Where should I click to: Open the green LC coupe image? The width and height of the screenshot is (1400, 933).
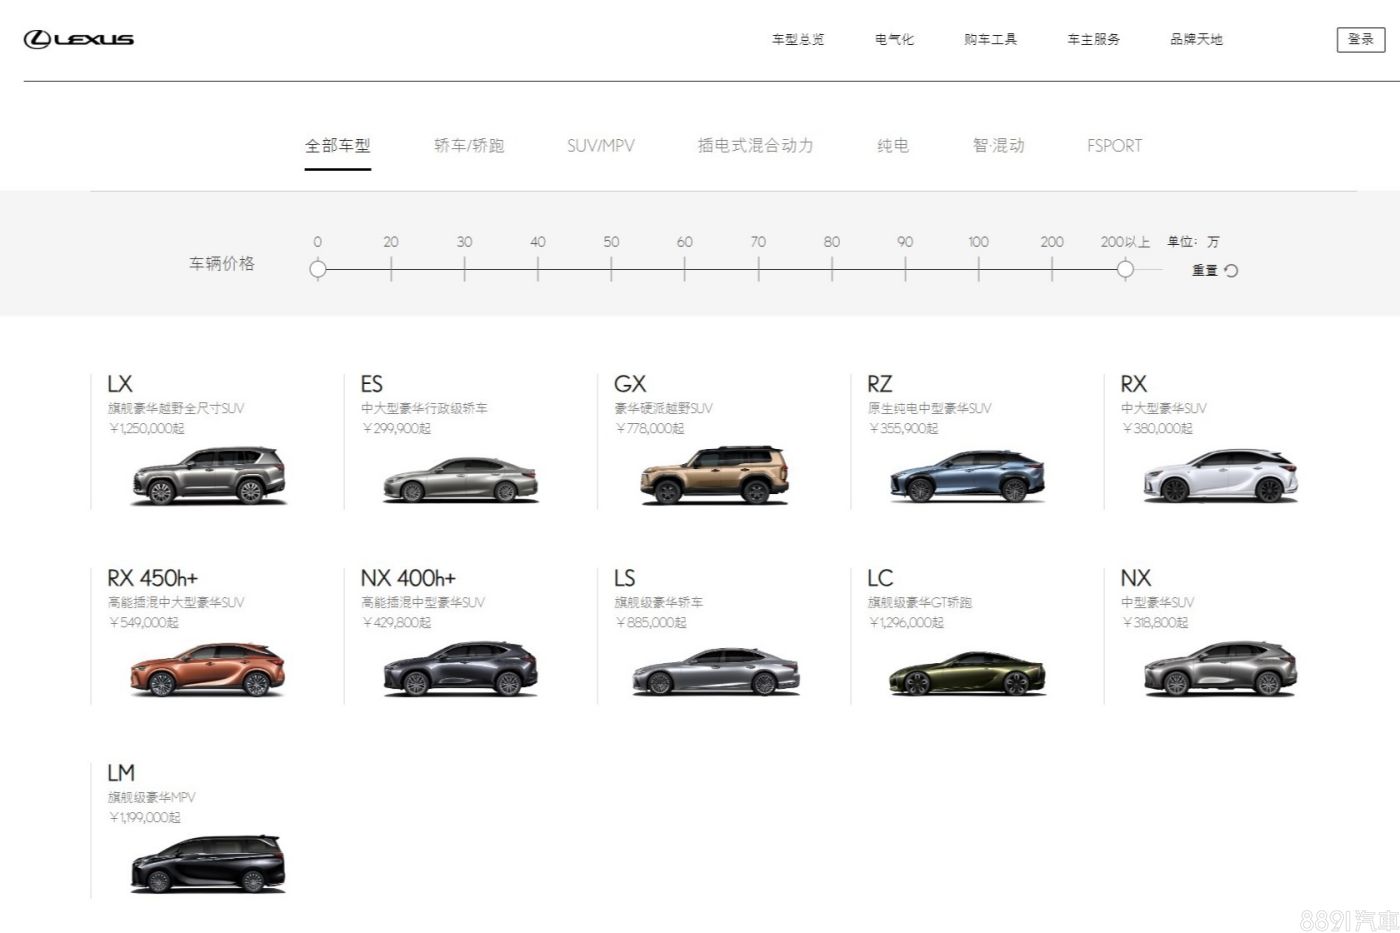click(967, 672)
